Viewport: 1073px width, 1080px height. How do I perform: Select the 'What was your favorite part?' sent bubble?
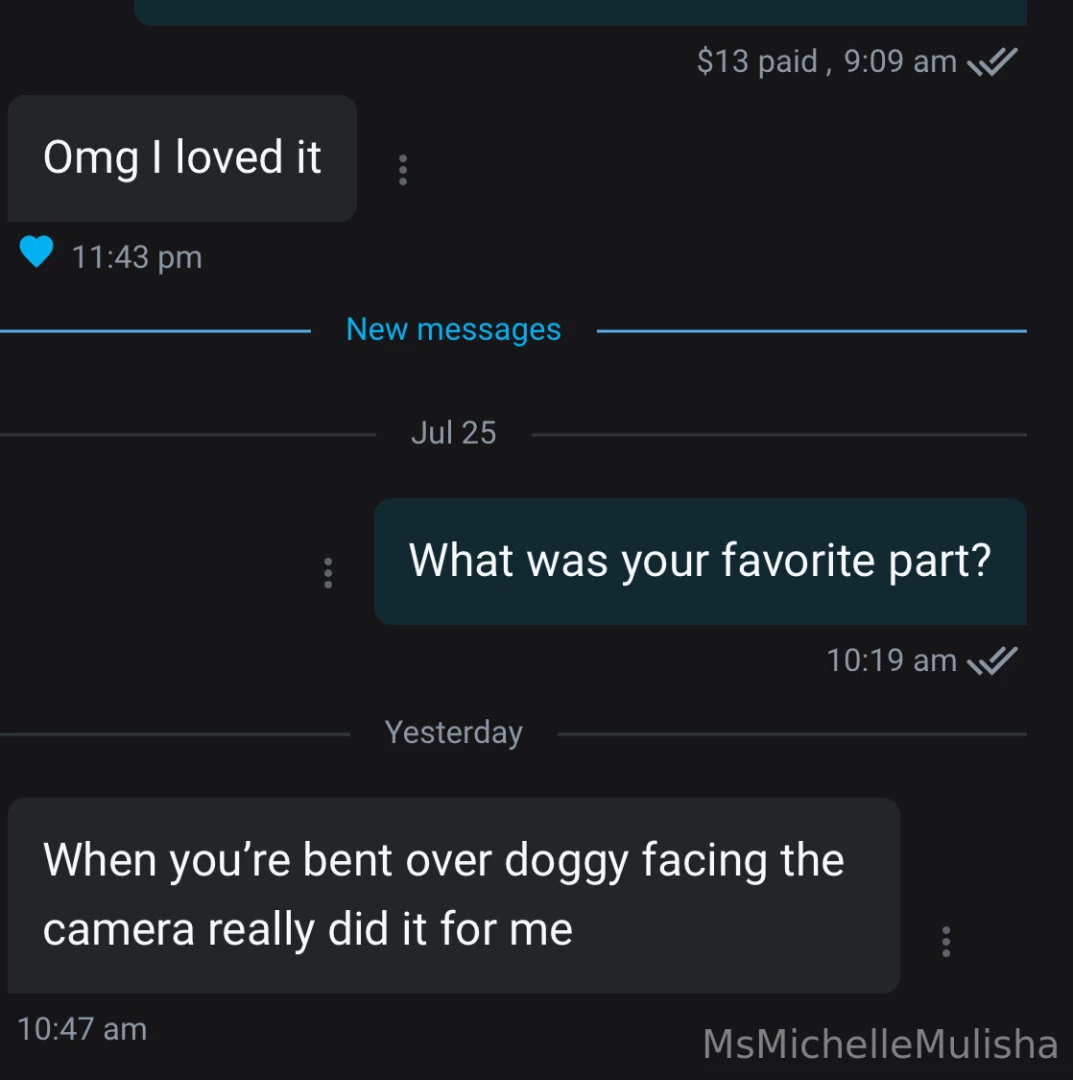click(700, 560)
